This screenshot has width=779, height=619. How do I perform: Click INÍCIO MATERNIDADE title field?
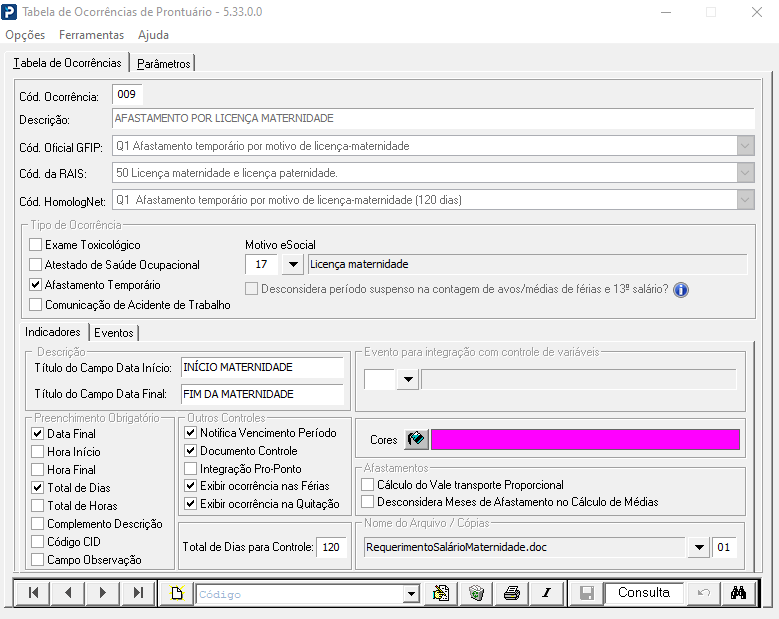tap(262, 368)
